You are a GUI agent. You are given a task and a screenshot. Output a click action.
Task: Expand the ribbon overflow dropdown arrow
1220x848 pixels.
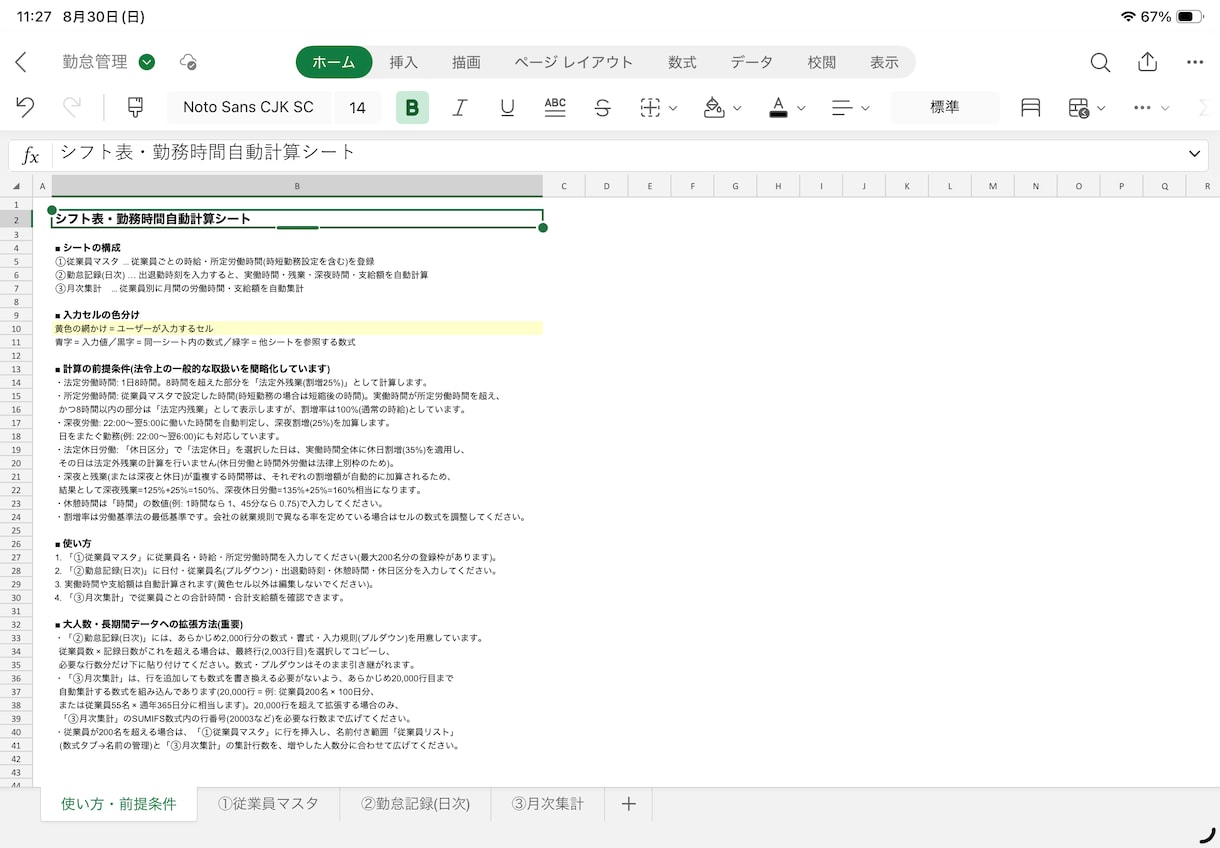(x=1165, y=108)
